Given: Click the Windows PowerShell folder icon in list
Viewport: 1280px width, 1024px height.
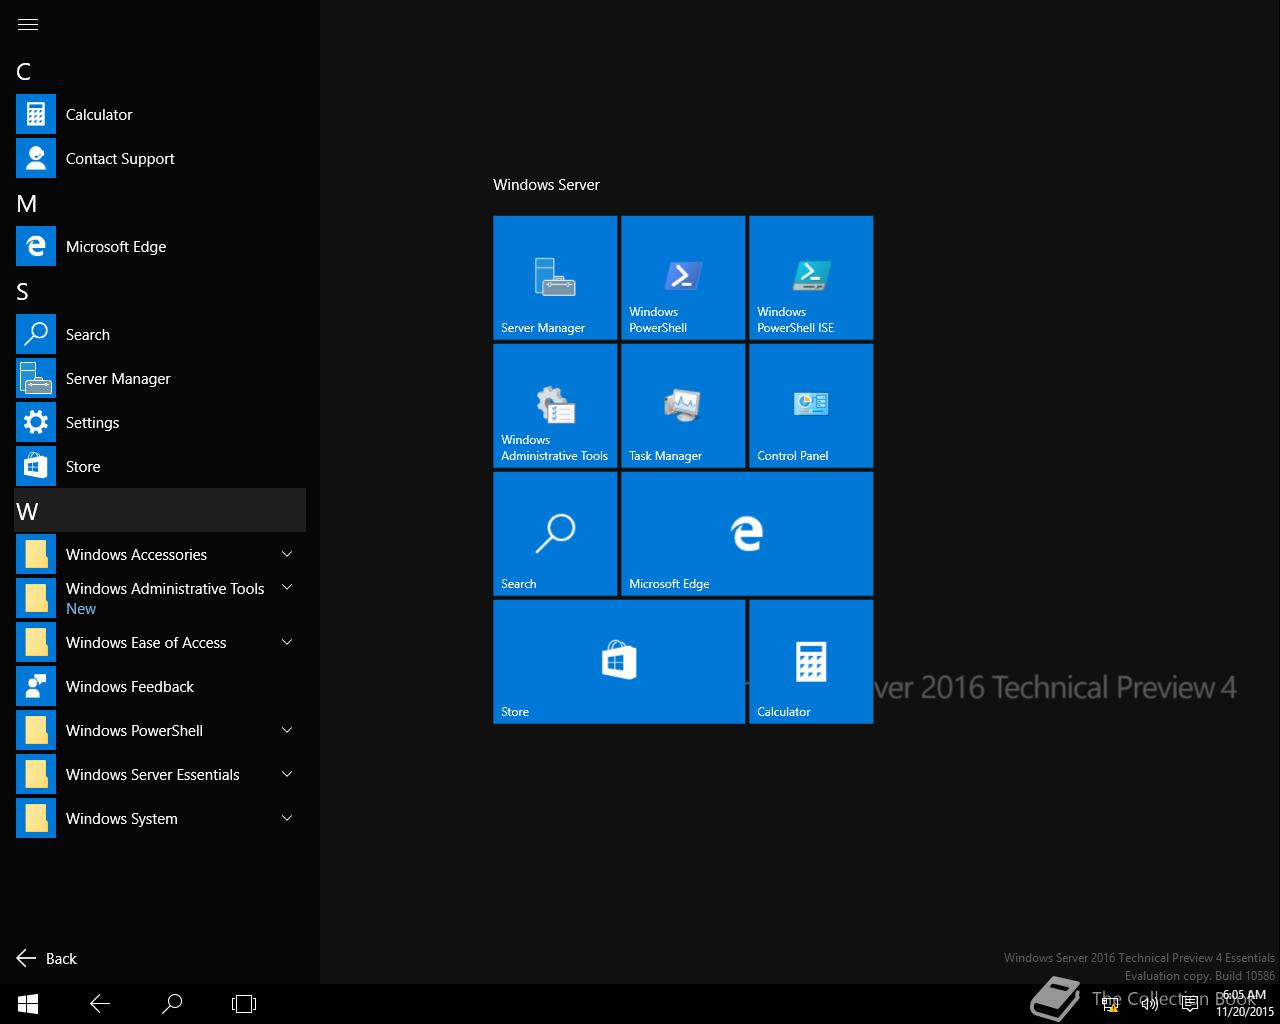Looking at the screenshot, I should click(36, 731).
